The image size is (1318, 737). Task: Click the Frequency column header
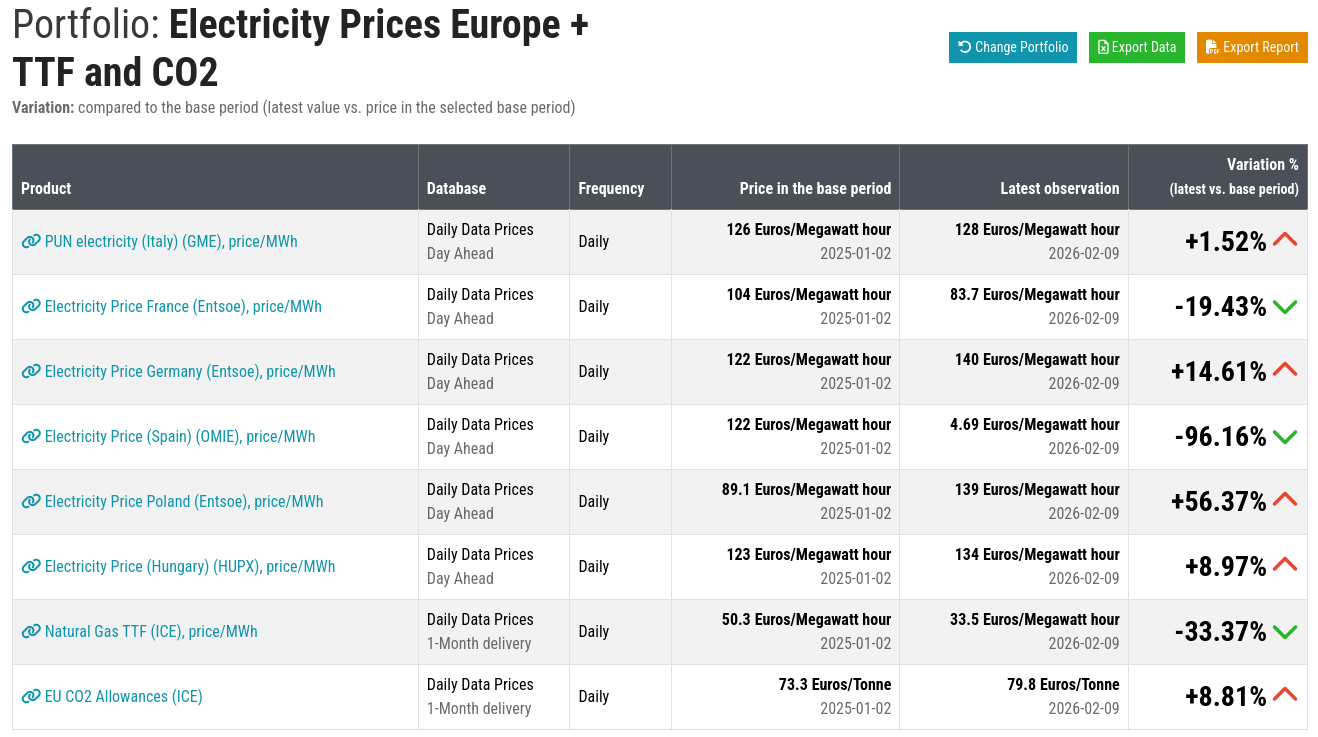pos(611,188)
